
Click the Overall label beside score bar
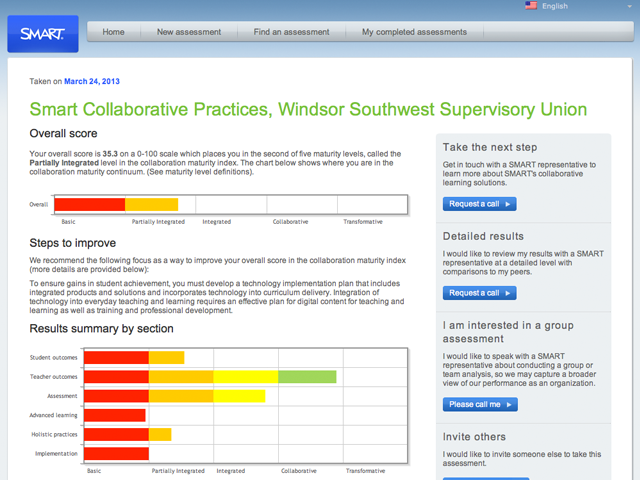39,204
